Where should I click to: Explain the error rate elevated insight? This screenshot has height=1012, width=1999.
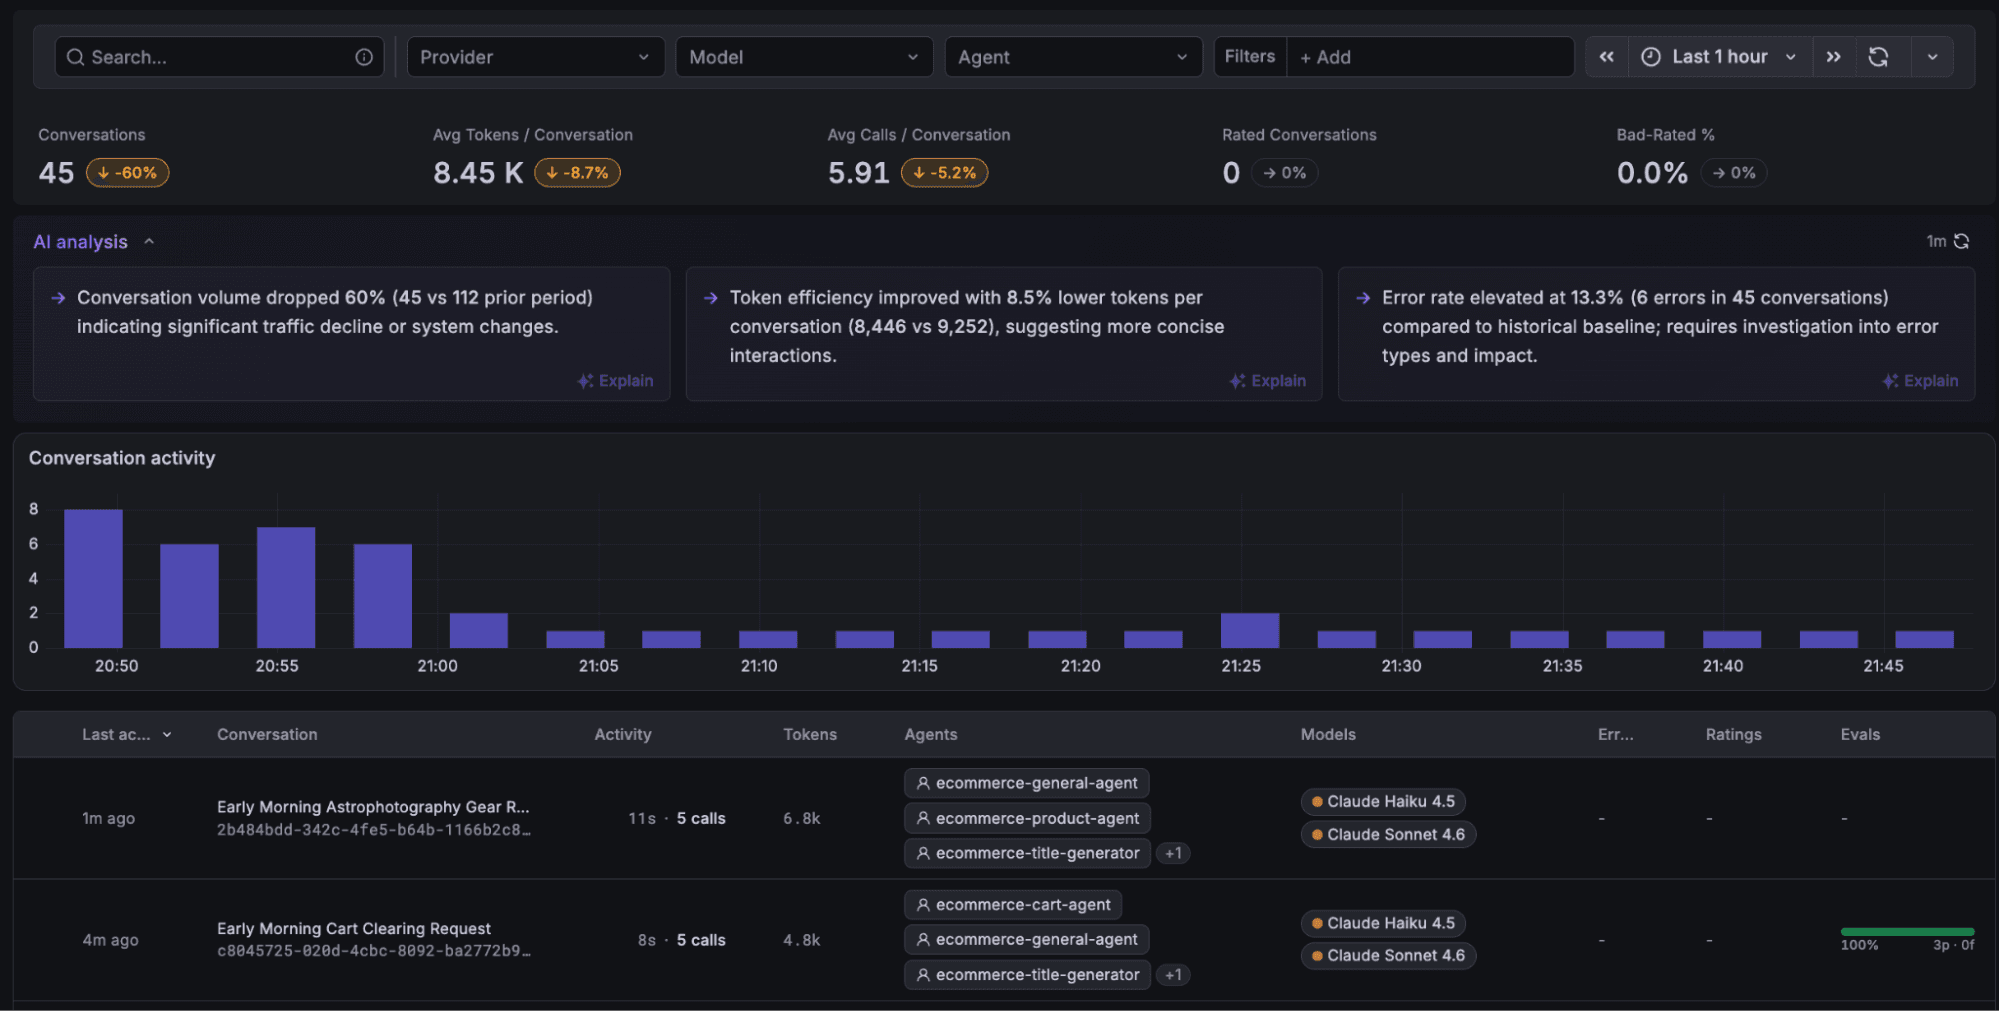[x=1920, y=381]
